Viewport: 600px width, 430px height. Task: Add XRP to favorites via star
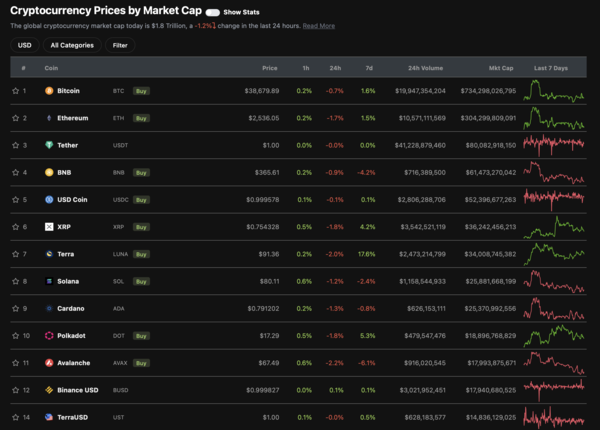pyautogui.click(x=15, y=227)
